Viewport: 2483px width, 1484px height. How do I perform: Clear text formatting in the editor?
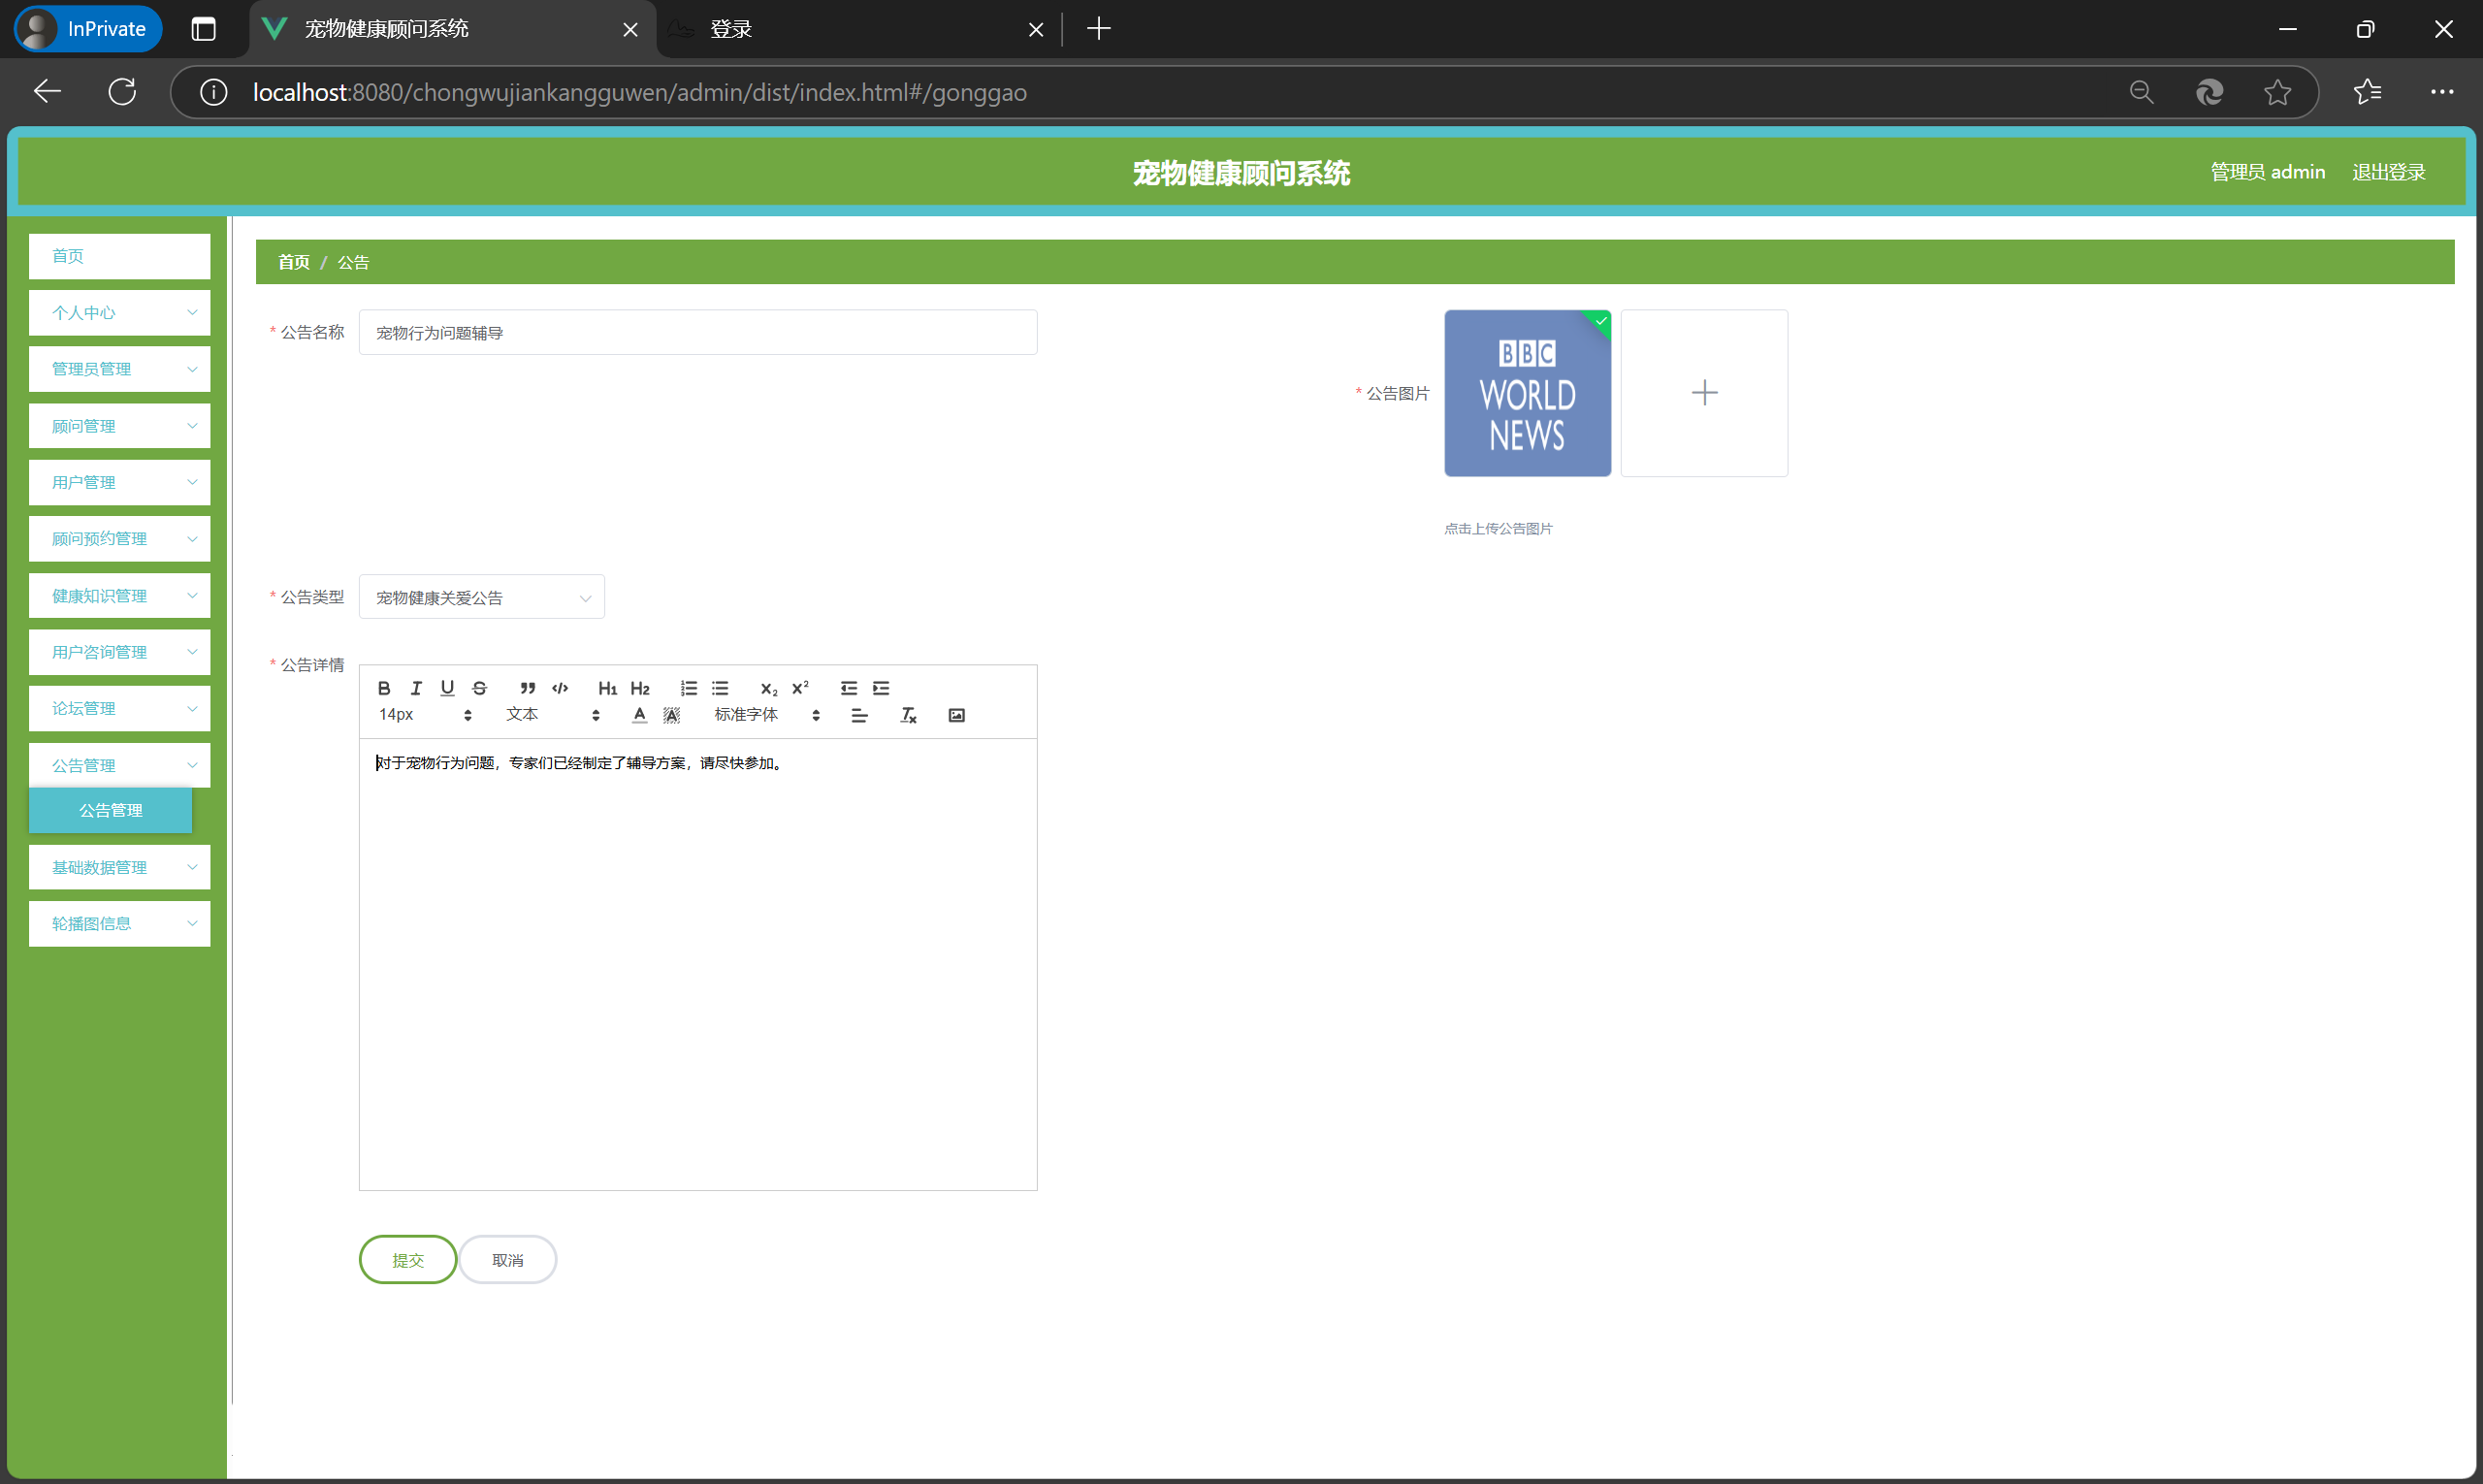[908, 715]
